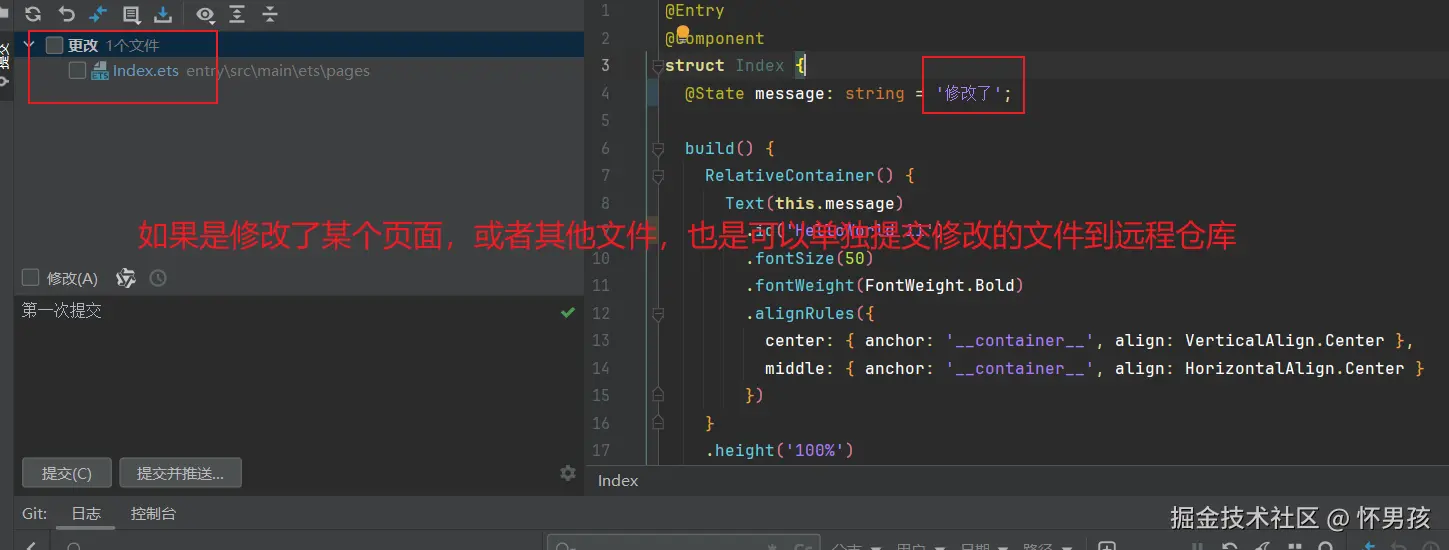This screenshot has height=550, width=1449.
Task: Switch to the 控制台 tab
Action: pos(153,514)
